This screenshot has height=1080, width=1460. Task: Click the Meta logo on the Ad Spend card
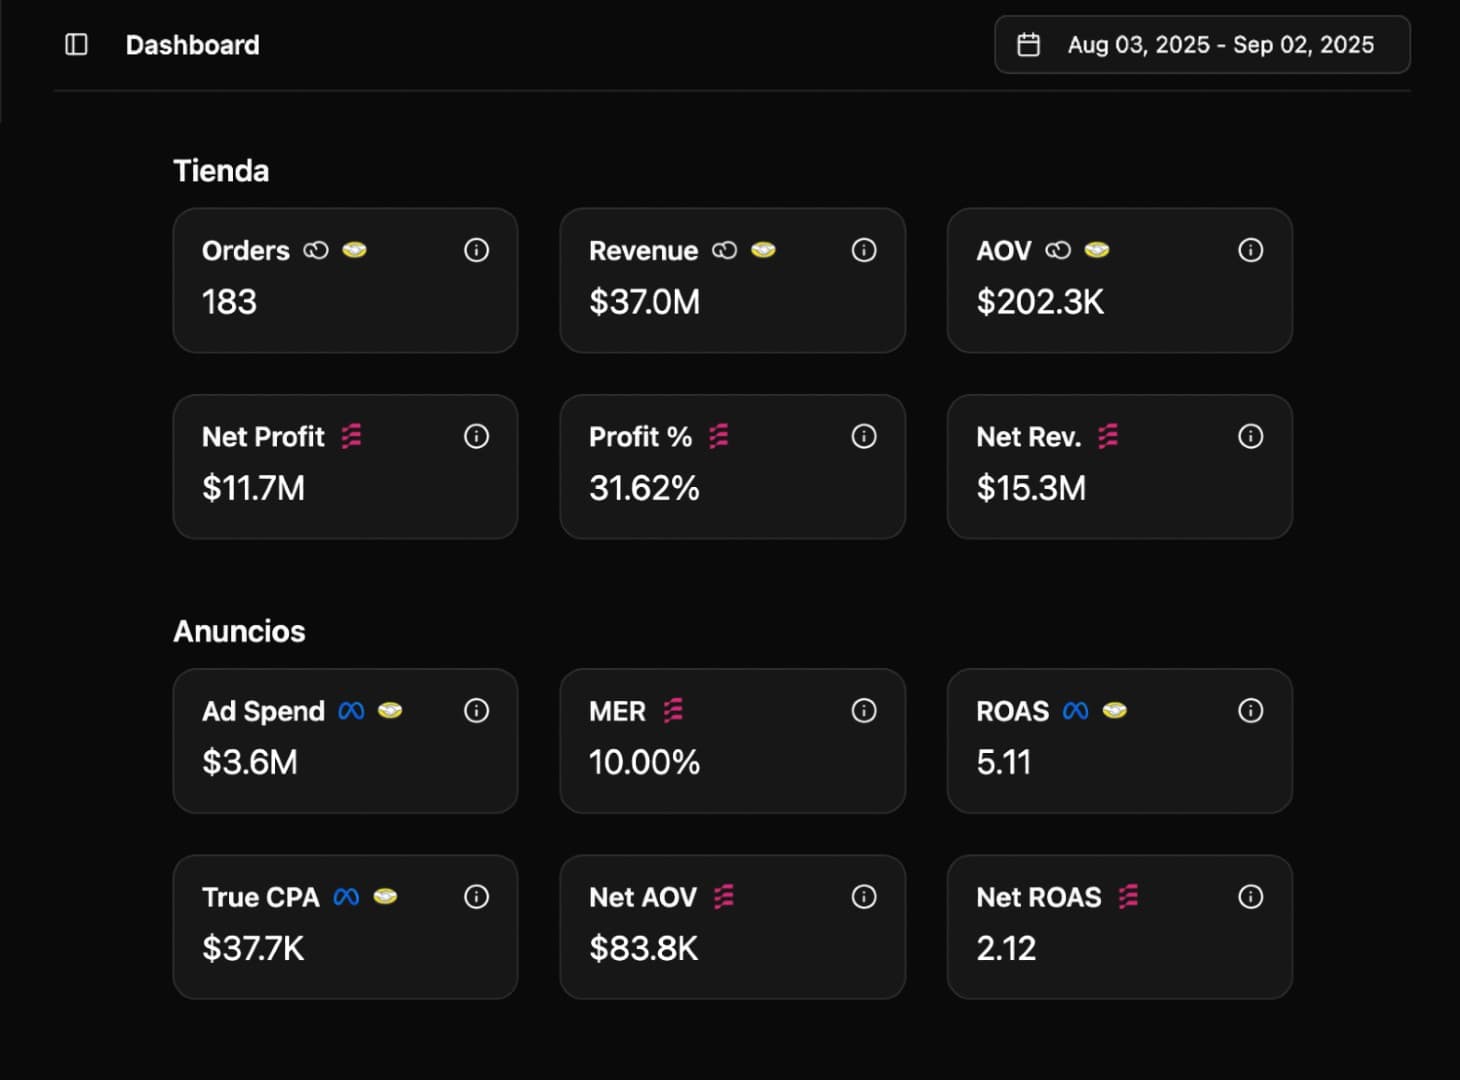(x=350, y=711)
